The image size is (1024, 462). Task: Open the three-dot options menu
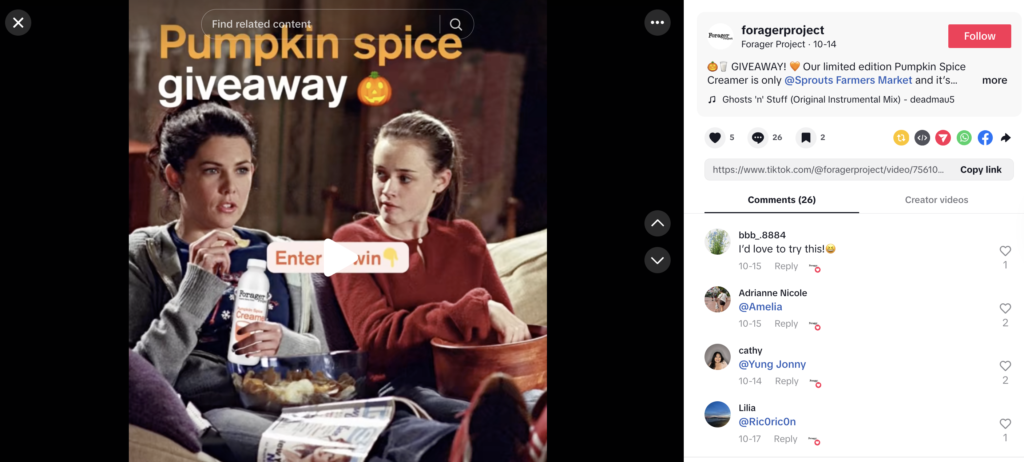pyautogui.click(x=657, y=23)
